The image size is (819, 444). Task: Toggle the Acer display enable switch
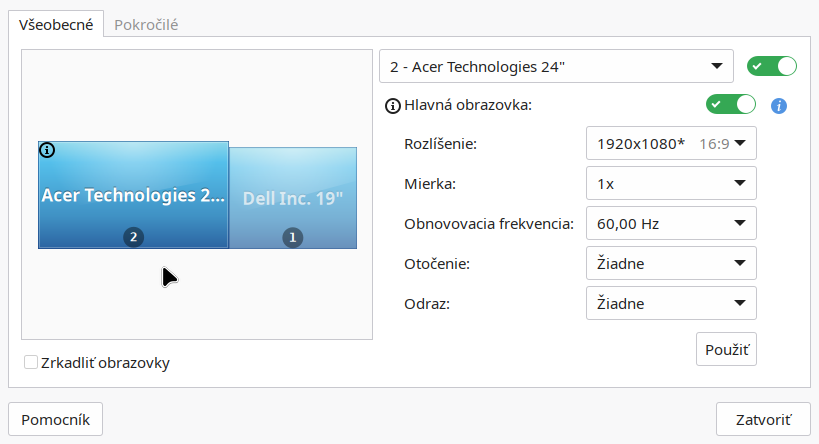tap(771, 66)
